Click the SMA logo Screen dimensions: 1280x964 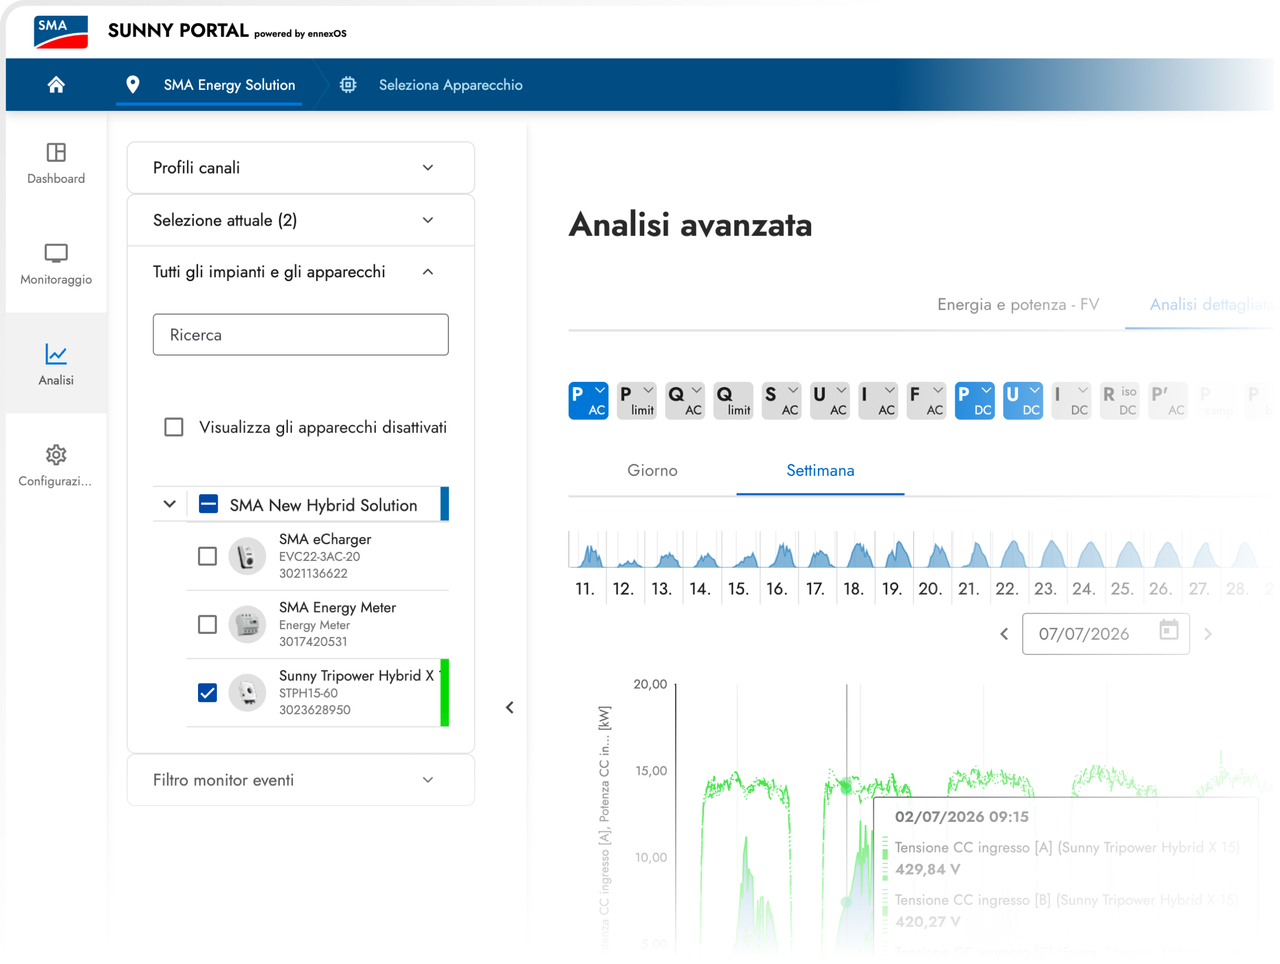point(61,32)
